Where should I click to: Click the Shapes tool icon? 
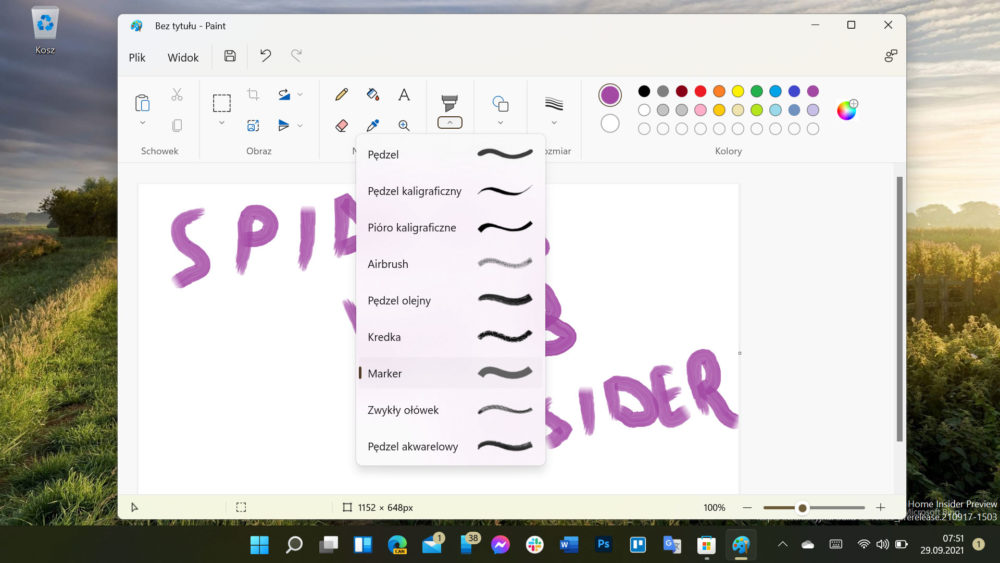click(501, 103)
